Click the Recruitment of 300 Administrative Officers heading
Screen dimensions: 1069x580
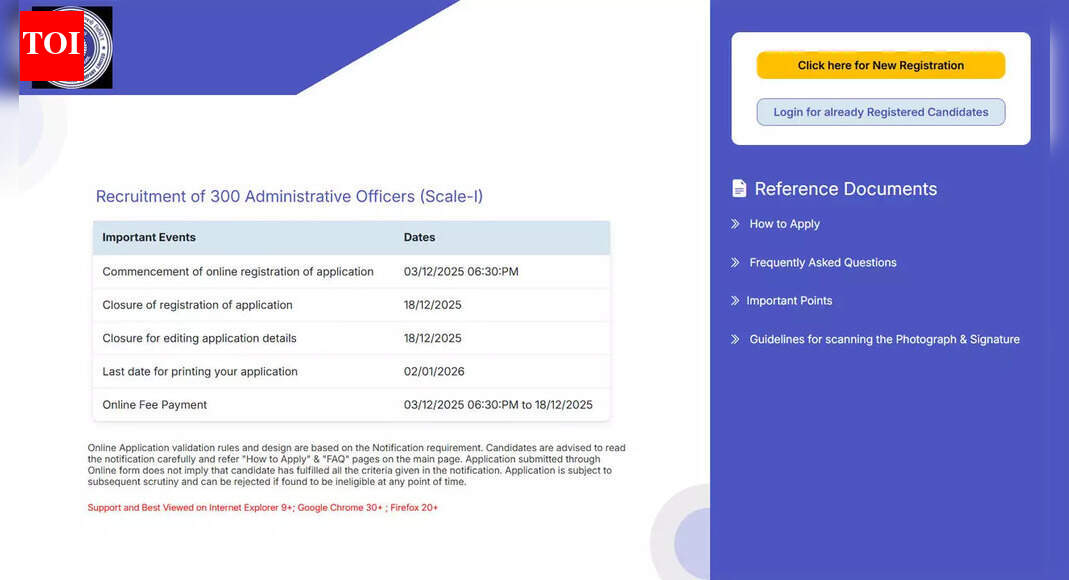[x=288, y=196]
